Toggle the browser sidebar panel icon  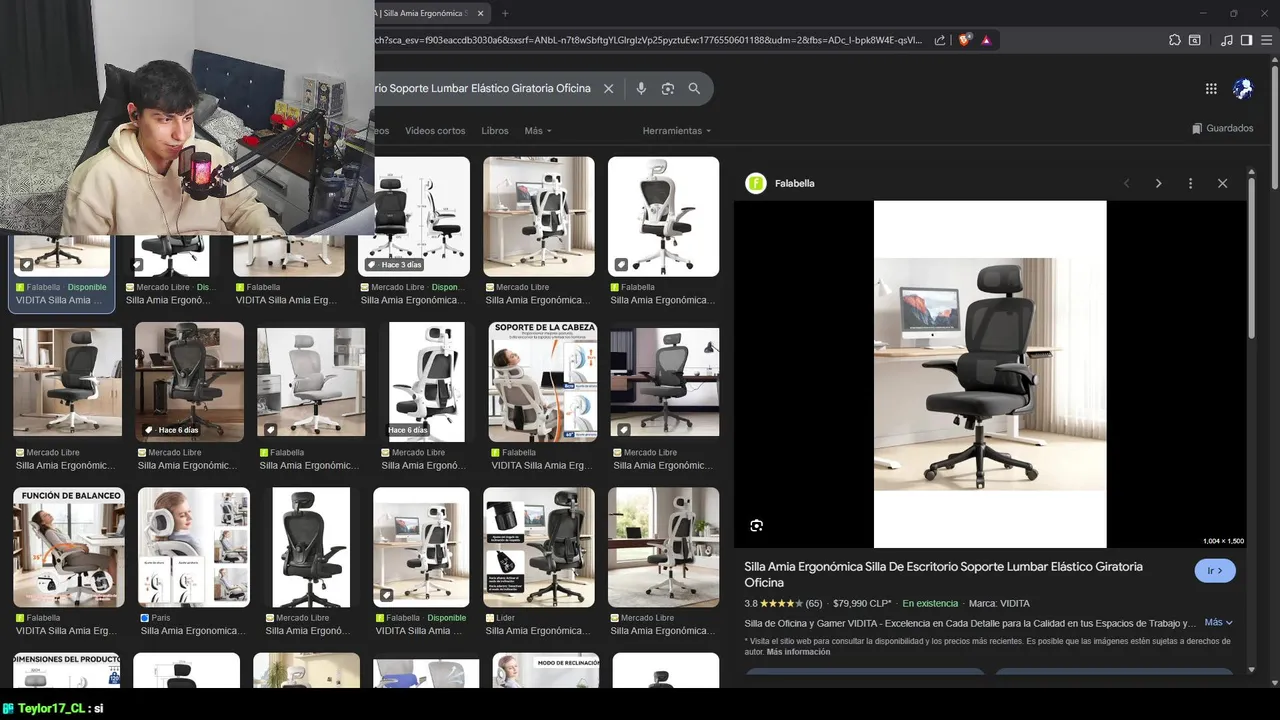point(1246,40)
